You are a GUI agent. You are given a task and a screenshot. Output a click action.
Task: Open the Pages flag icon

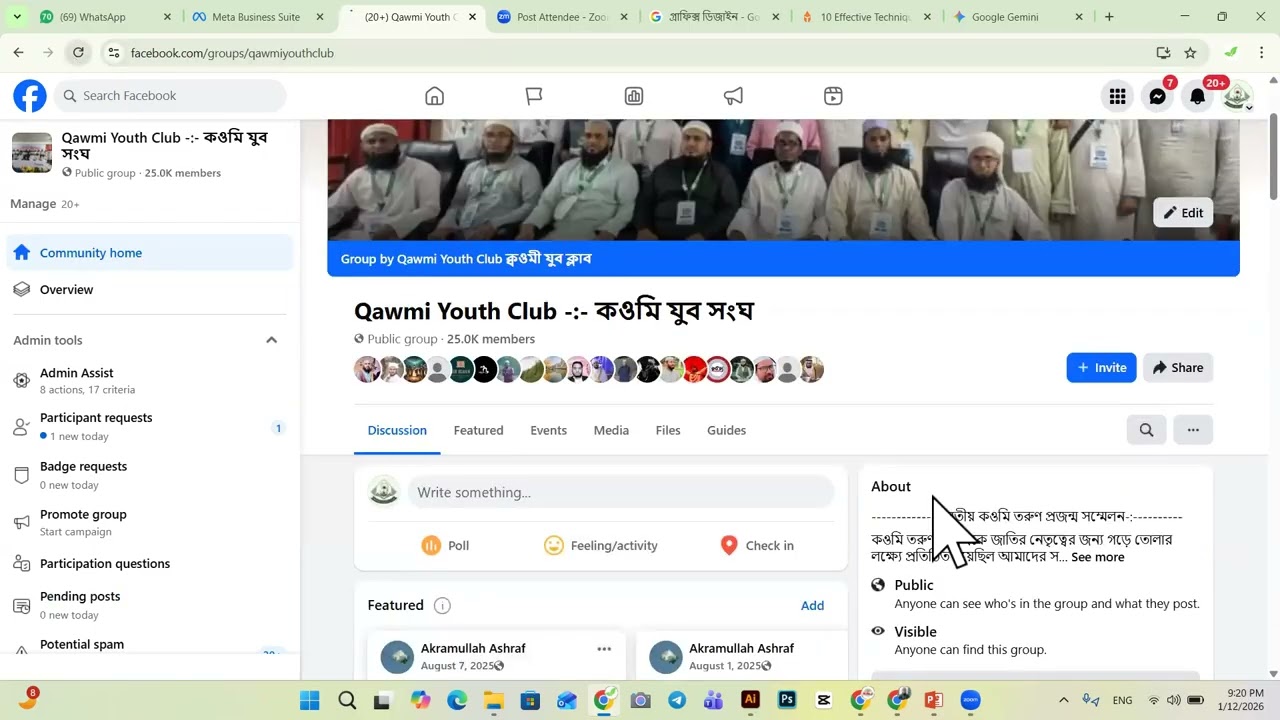(534, 96)
